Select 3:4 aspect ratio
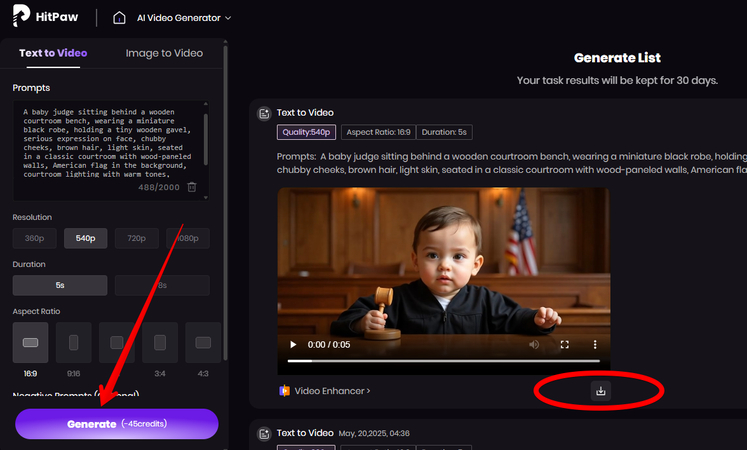Viewport: 747px width, 450px height. (x=160, y=342)
